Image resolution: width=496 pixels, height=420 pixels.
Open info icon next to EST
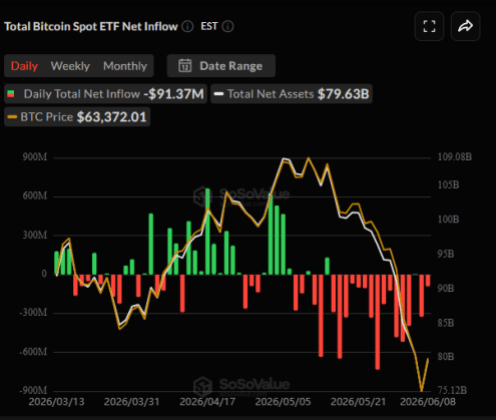click(228, 26)
